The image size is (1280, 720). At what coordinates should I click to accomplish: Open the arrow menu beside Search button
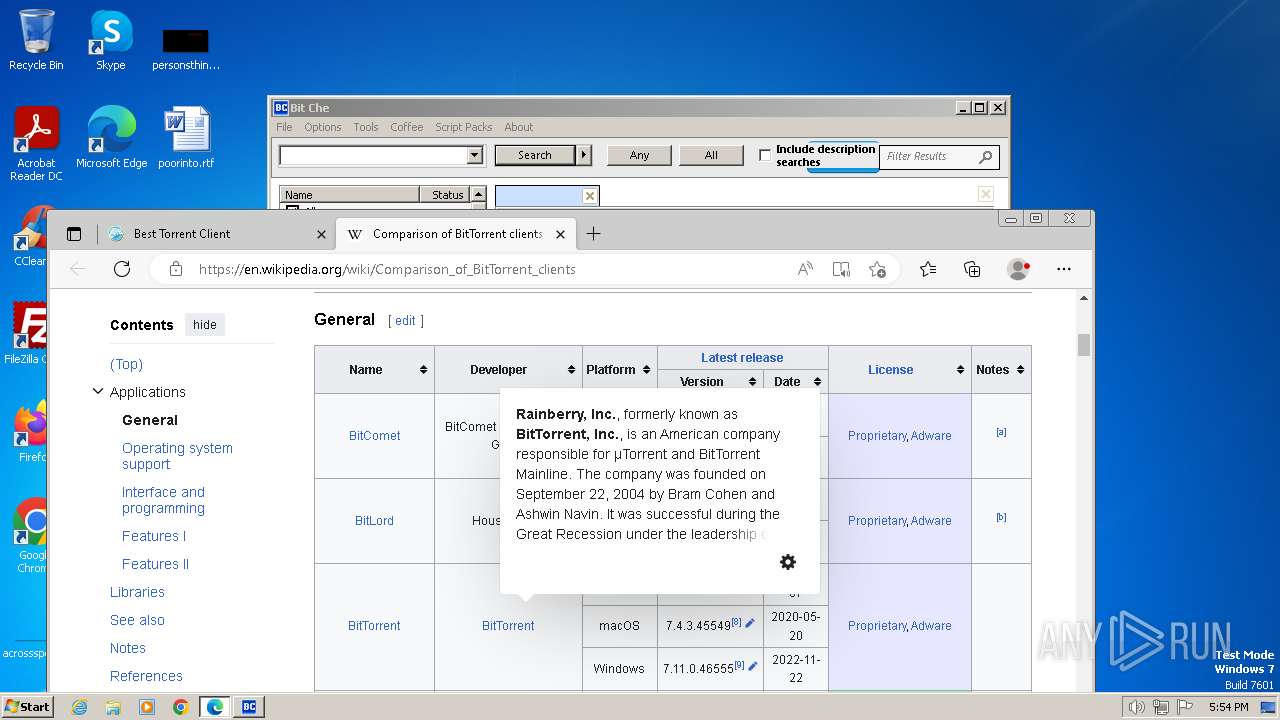(x=584, y=155)
